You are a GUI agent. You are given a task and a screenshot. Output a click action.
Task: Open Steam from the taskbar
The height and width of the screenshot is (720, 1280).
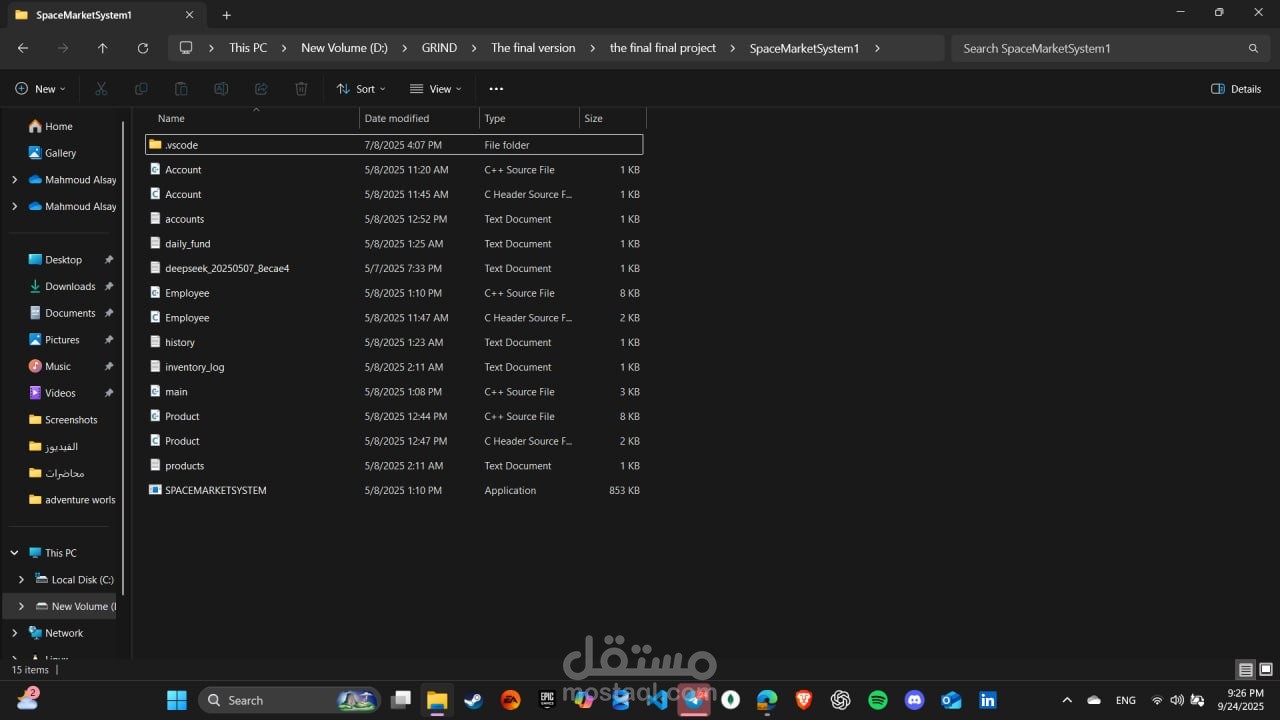click(x=473, y=700)
